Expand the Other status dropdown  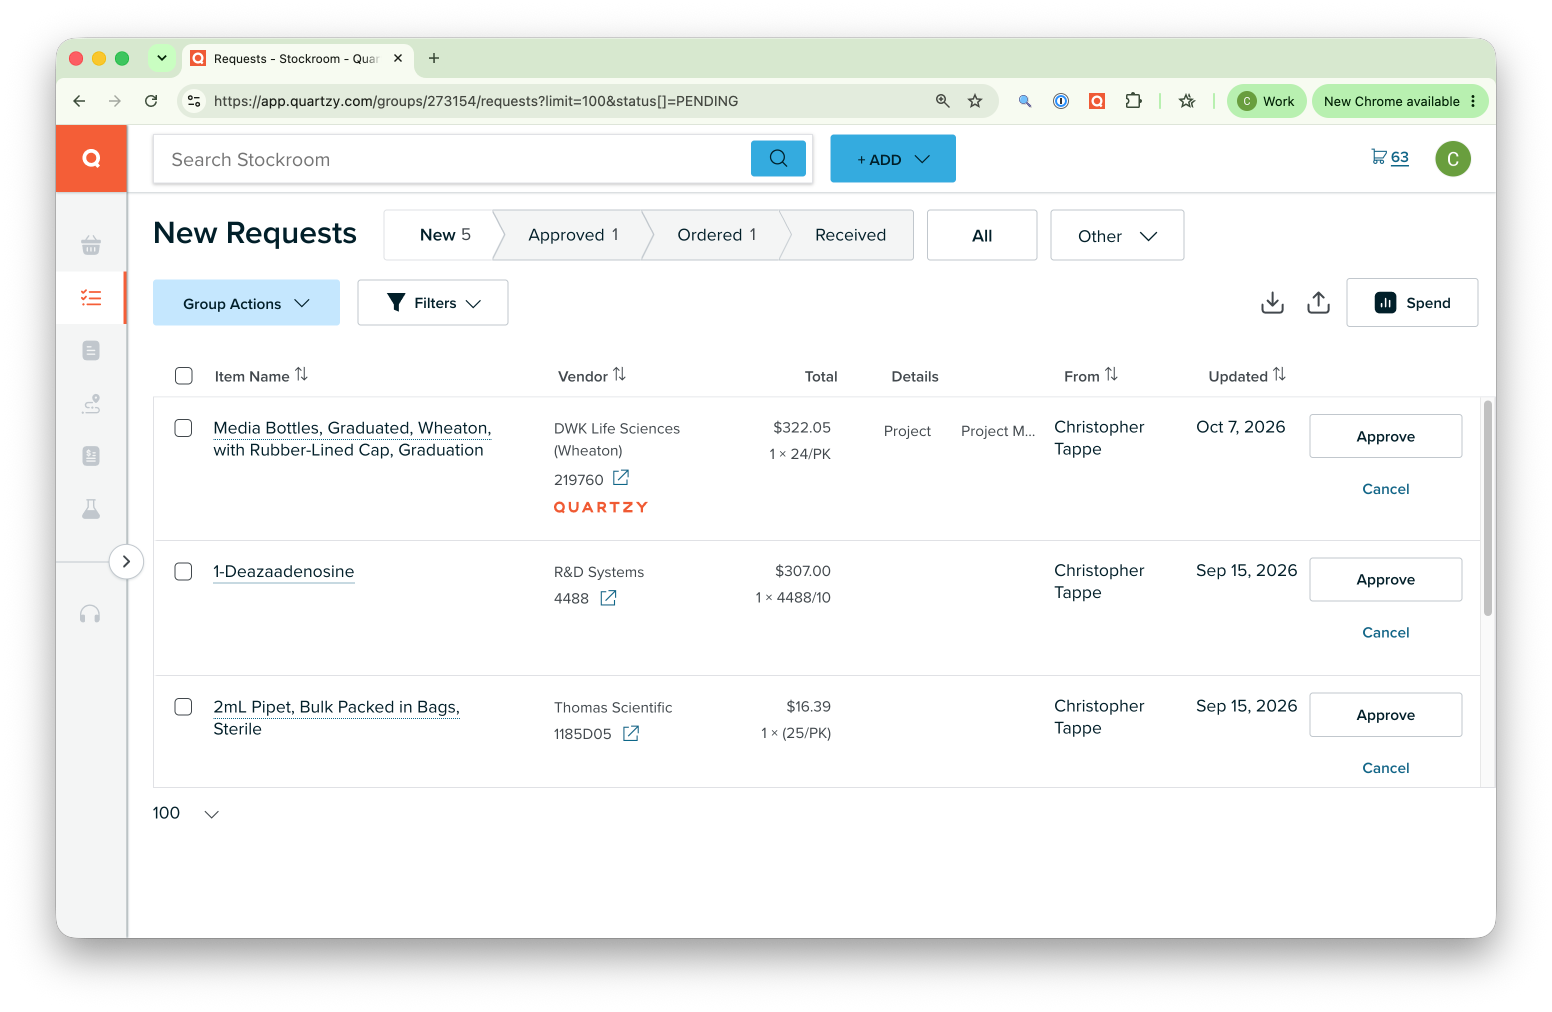click(x=1117, y=236)
